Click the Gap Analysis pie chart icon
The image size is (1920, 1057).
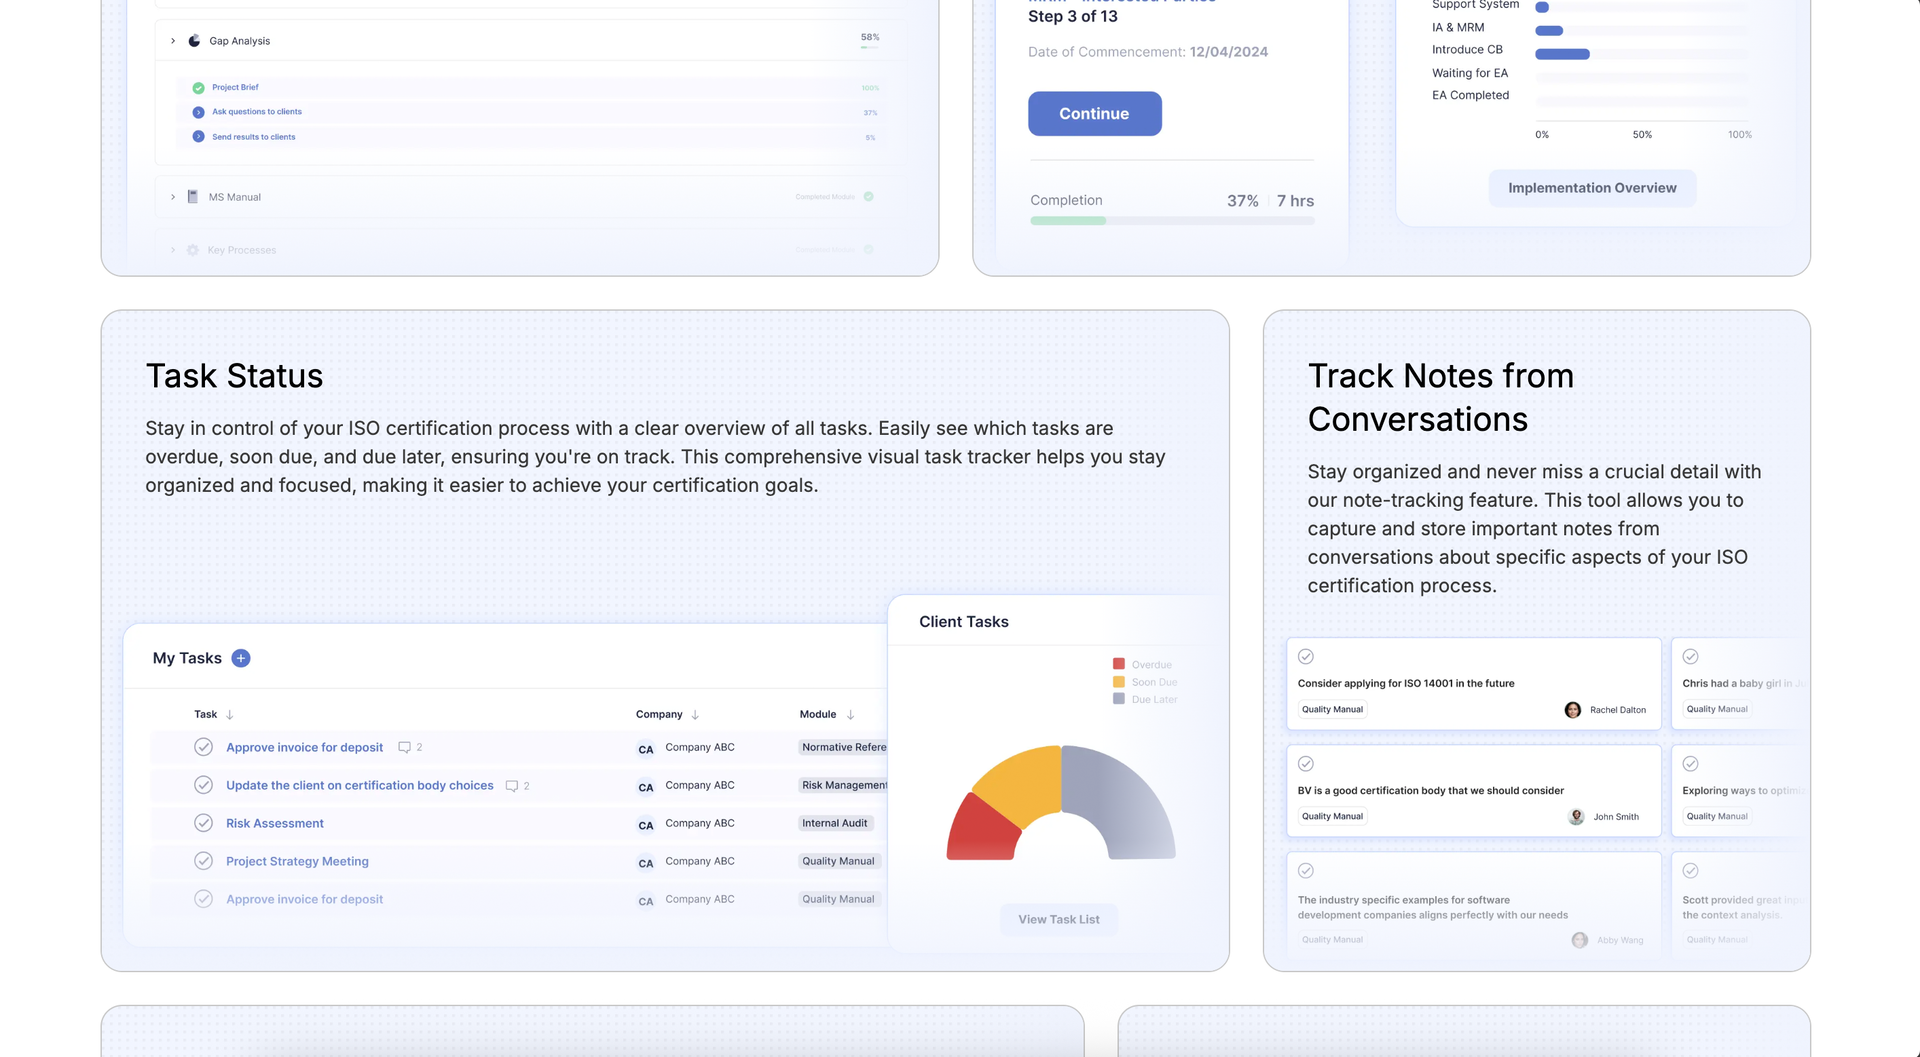(194, 41)
